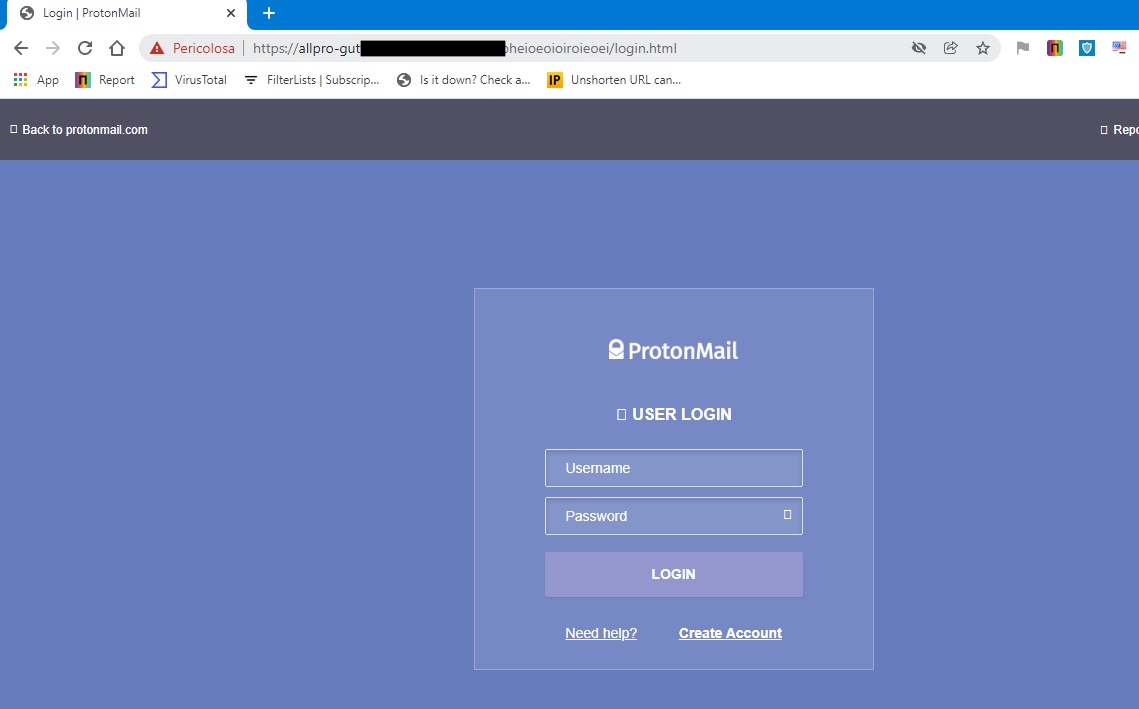
Task: Open the browser home page icon
Action: (x=117, y=48)
